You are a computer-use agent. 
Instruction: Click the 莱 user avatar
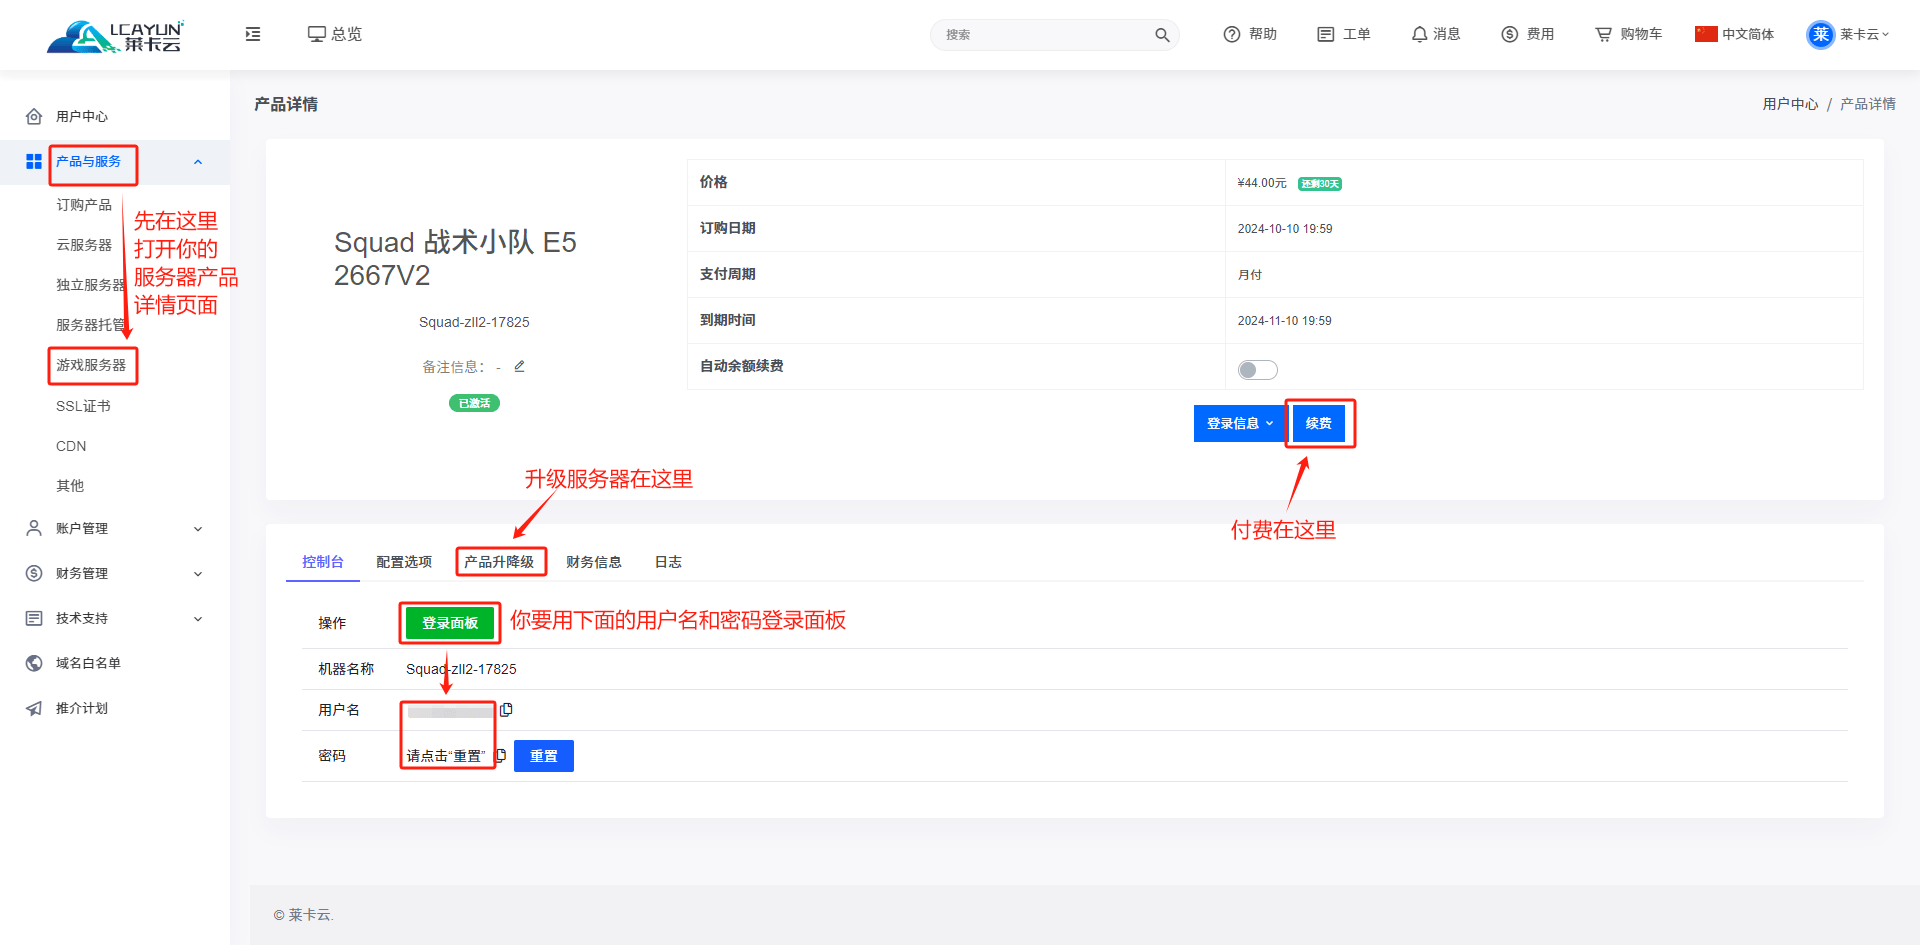click(x=1821, y=34)
